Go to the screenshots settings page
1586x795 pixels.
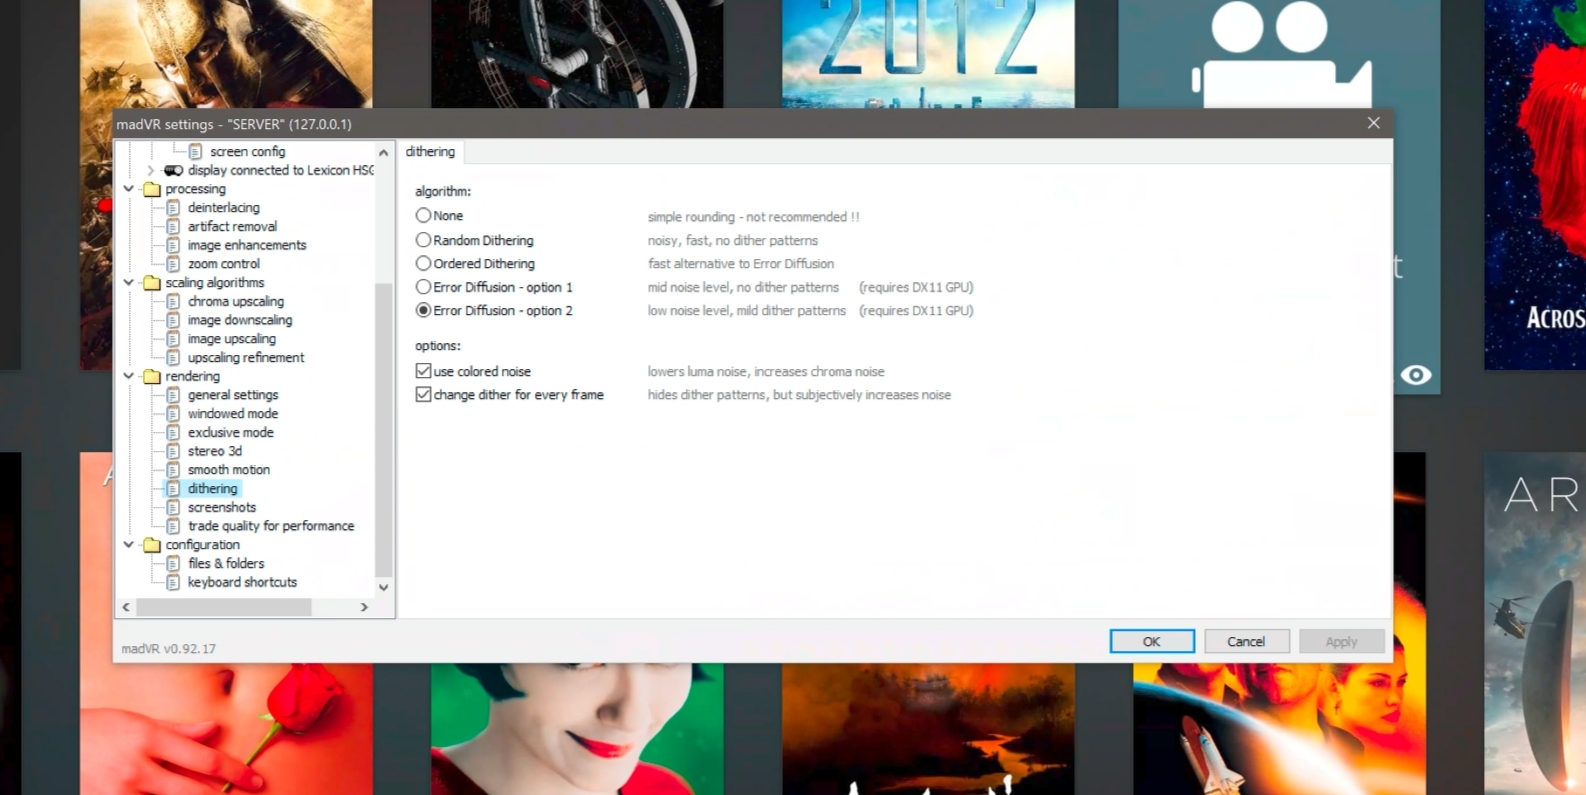222,507
